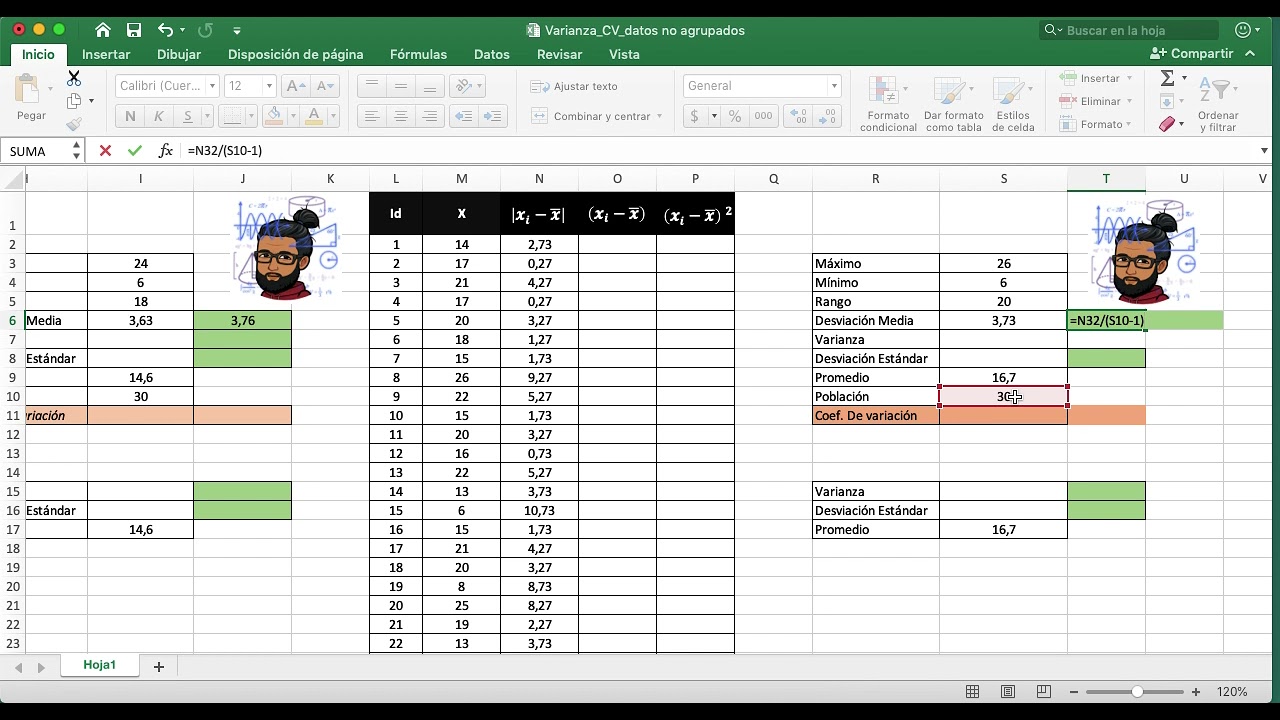Expand the Combinar y centrar dropdown arrow
1280x720 pixels.
click(660, 116)
